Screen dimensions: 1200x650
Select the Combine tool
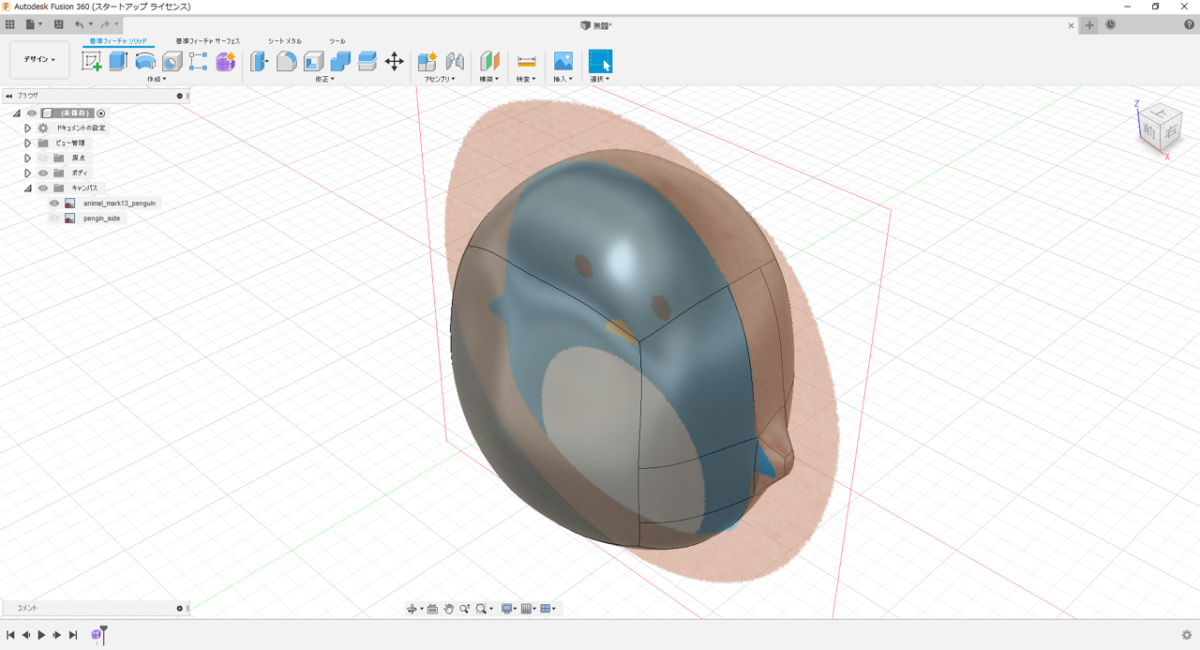click(340, 62)
